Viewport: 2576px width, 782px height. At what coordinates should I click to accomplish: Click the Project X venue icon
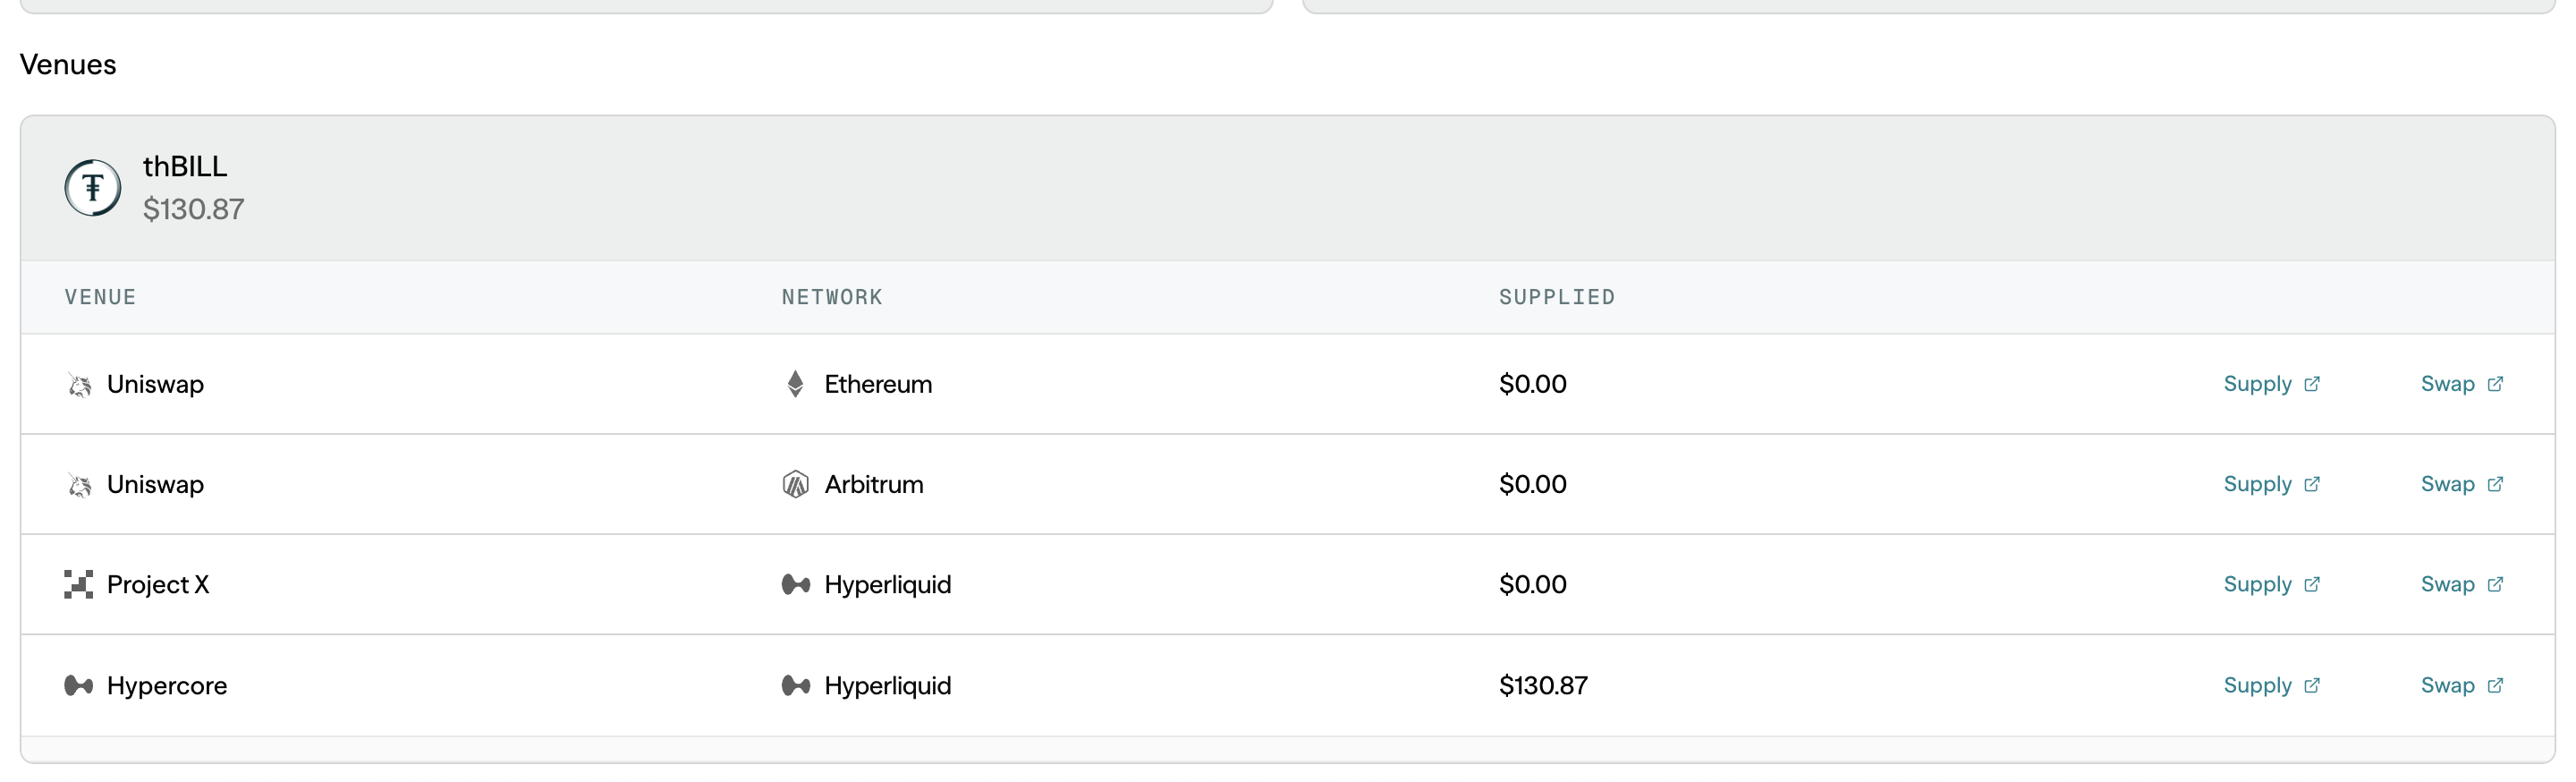[78, 585]
